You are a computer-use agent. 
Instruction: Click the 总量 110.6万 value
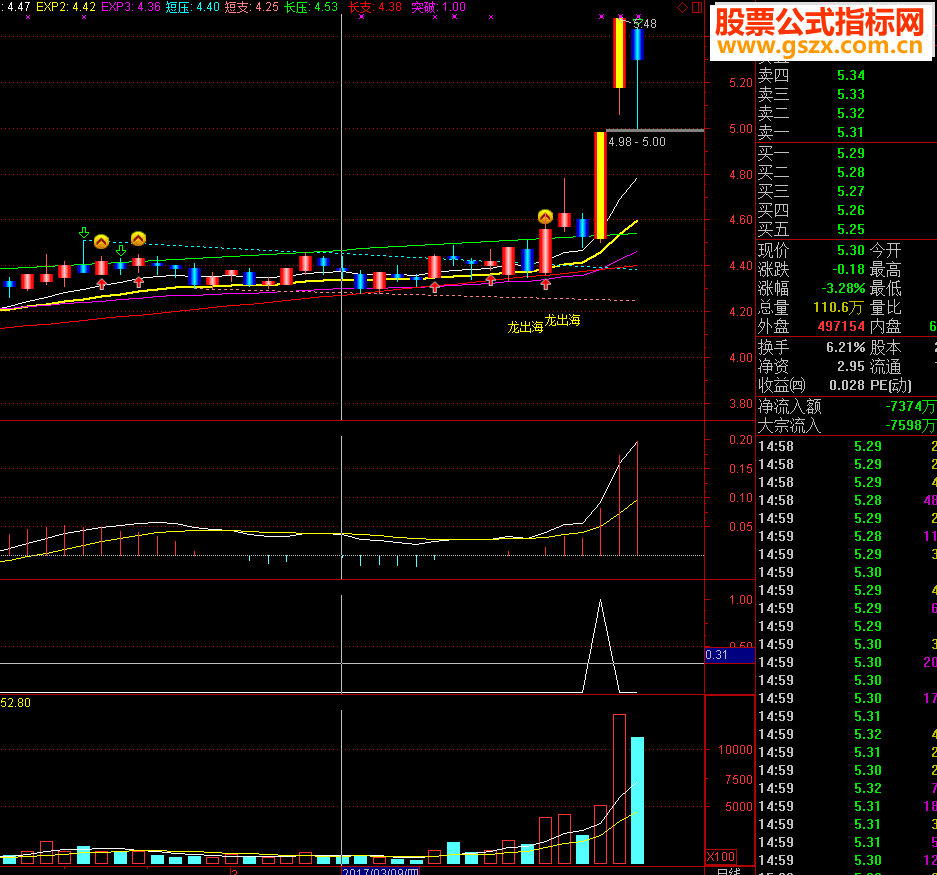point(838,308)
